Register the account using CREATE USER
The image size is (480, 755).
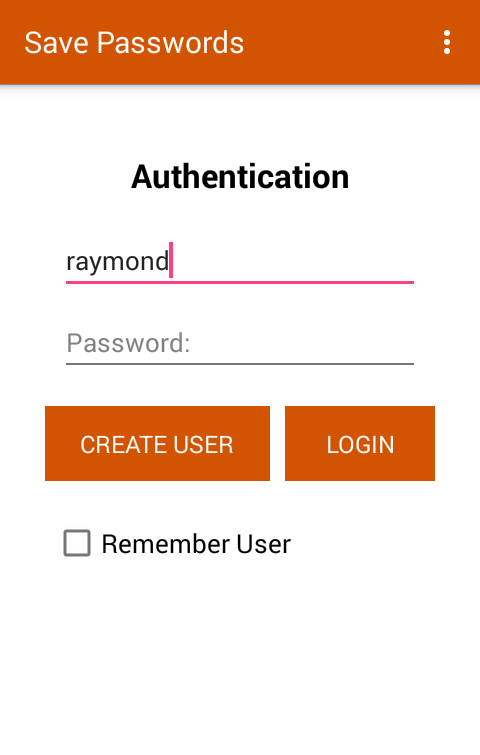pyautogui.click(x=157, y=443)
